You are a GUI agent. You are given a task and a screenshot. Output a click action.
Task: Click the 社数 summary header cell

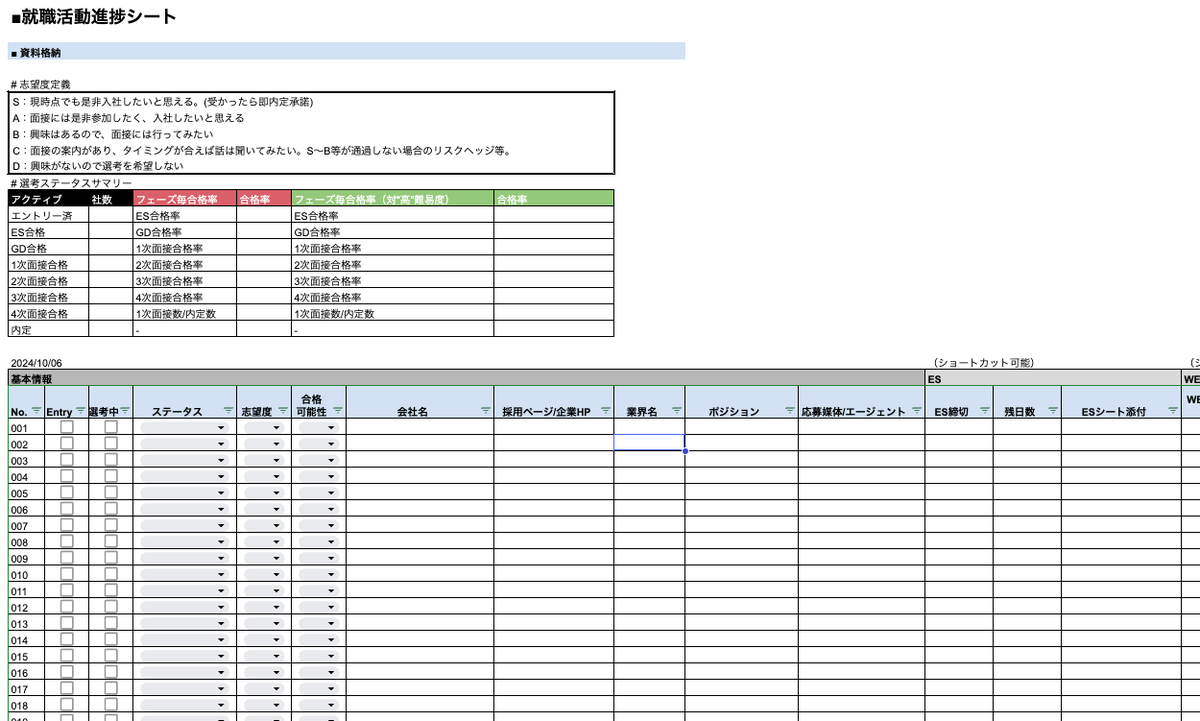(x=110, y=200)
